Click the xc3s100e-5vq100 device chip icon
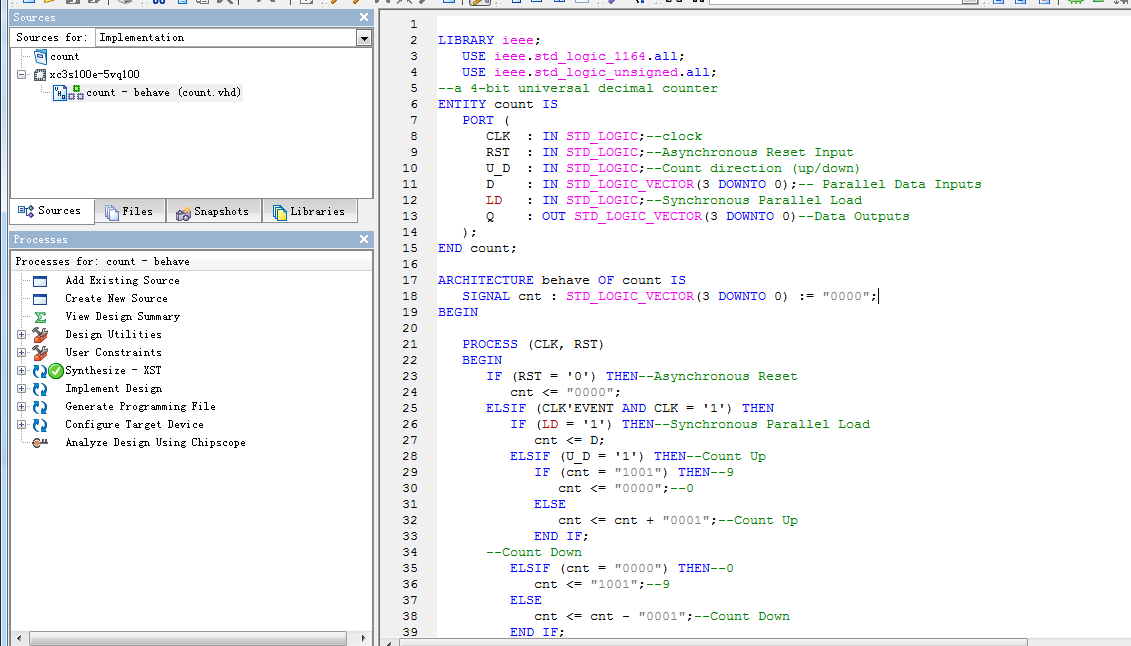Image resolution: width=1131 pixels, height=646 pixels. [x=40, y=75]
